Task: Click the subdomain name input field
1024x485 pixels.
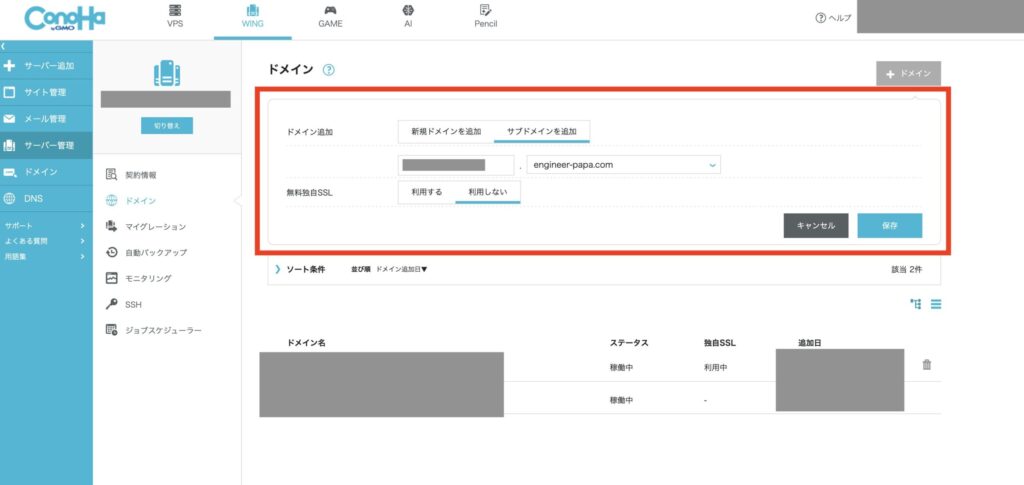Action: [455, 164]
